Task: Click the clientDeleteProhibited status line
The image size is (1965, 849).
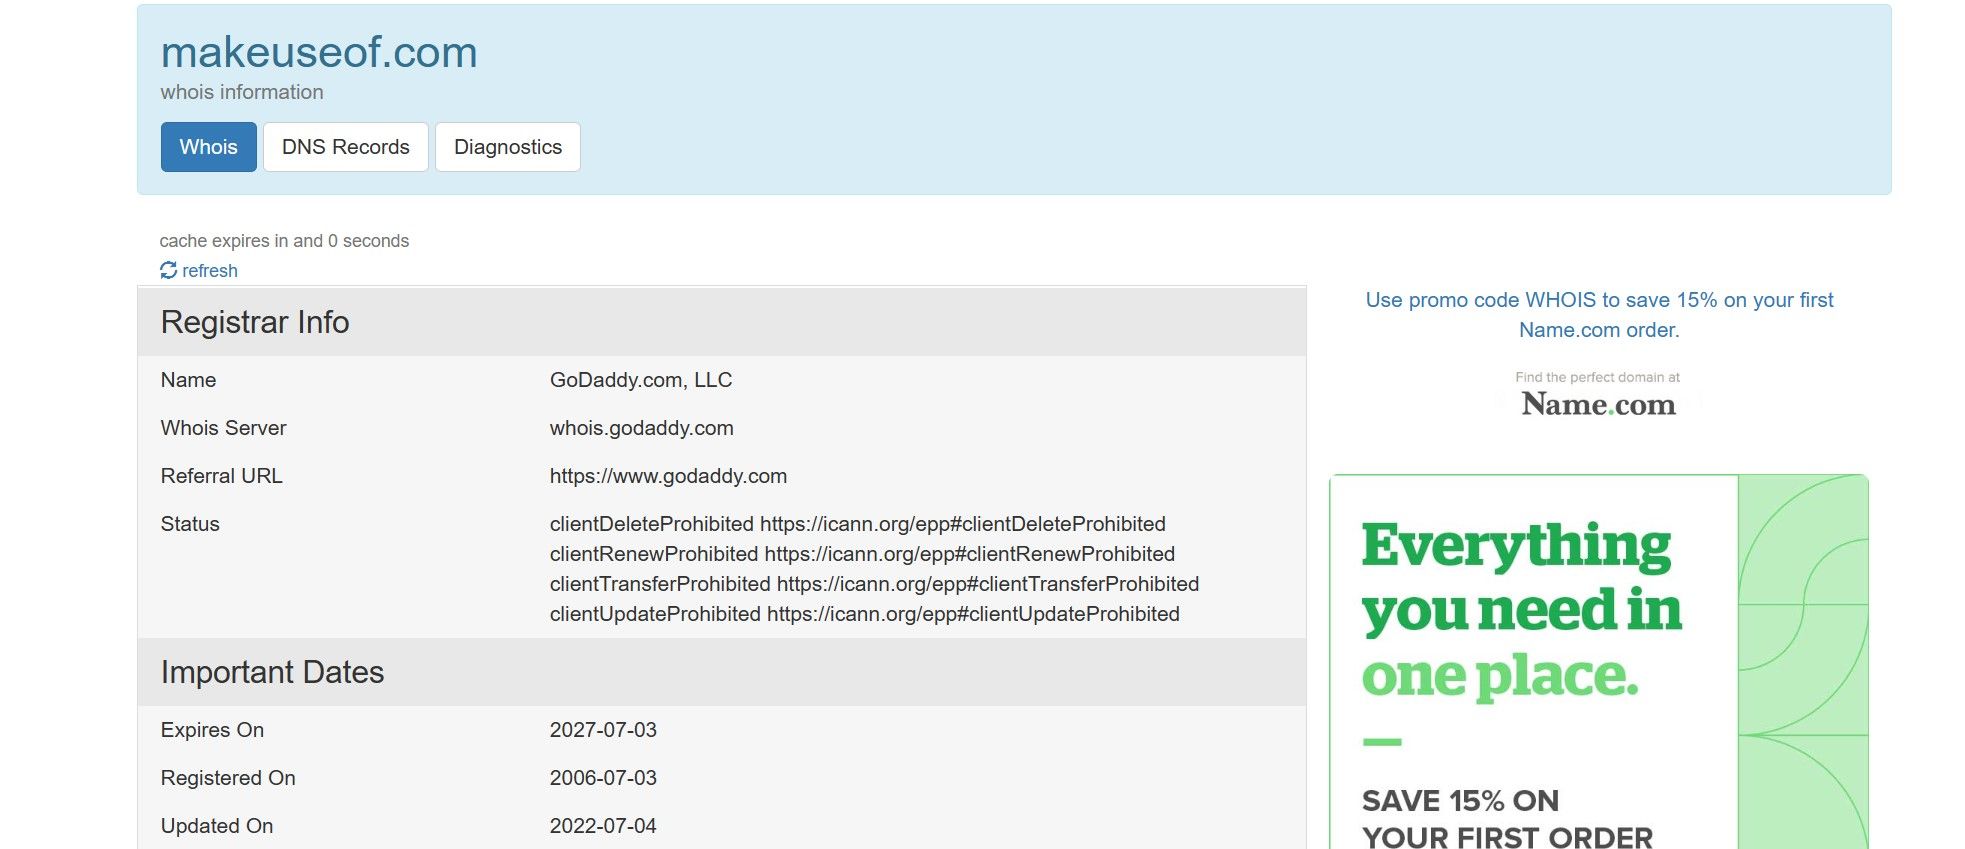Action: pyautogui.click(x=858, y=524)
